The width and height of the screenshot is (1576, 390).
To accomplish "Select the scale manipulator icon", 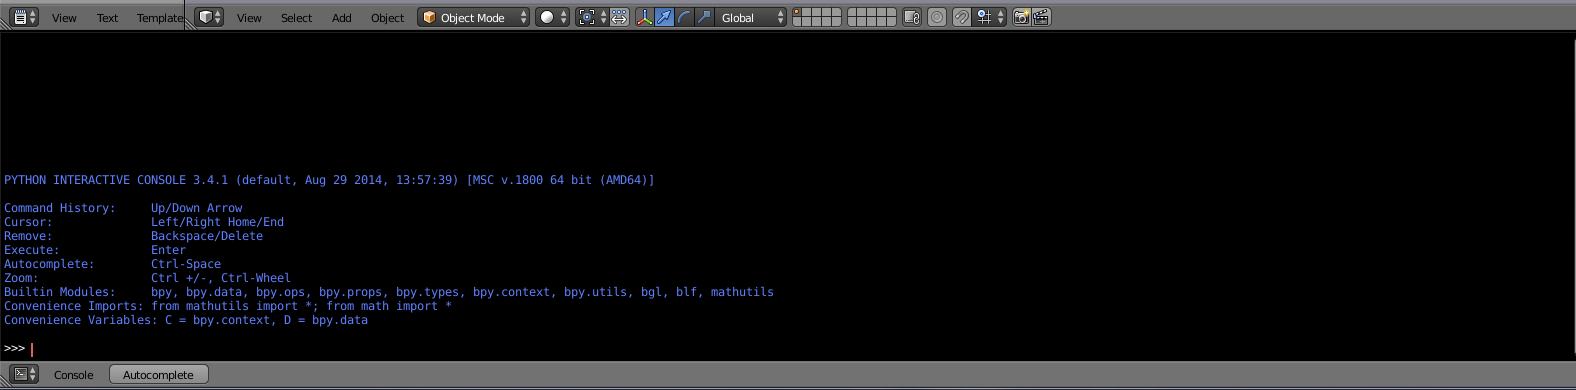I will pos(704,17).
